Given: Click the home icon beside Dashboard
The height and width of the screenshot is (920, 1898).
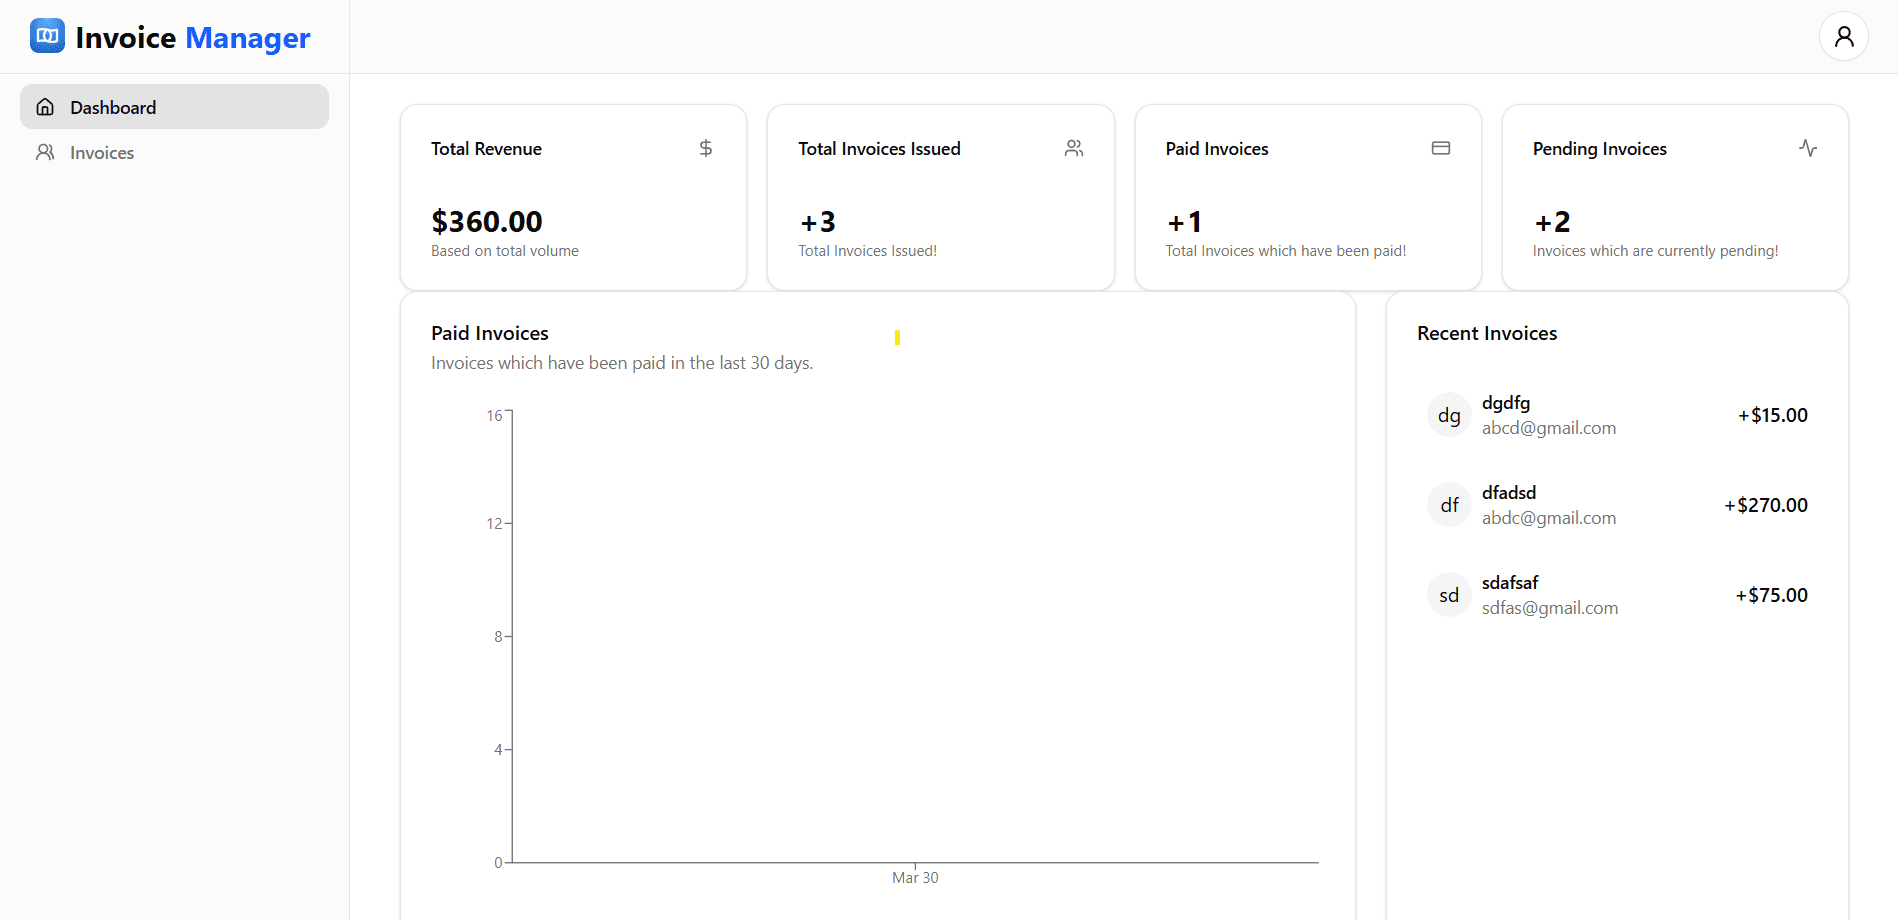Looking at the screenshot, I should click(x=45, y=107).
